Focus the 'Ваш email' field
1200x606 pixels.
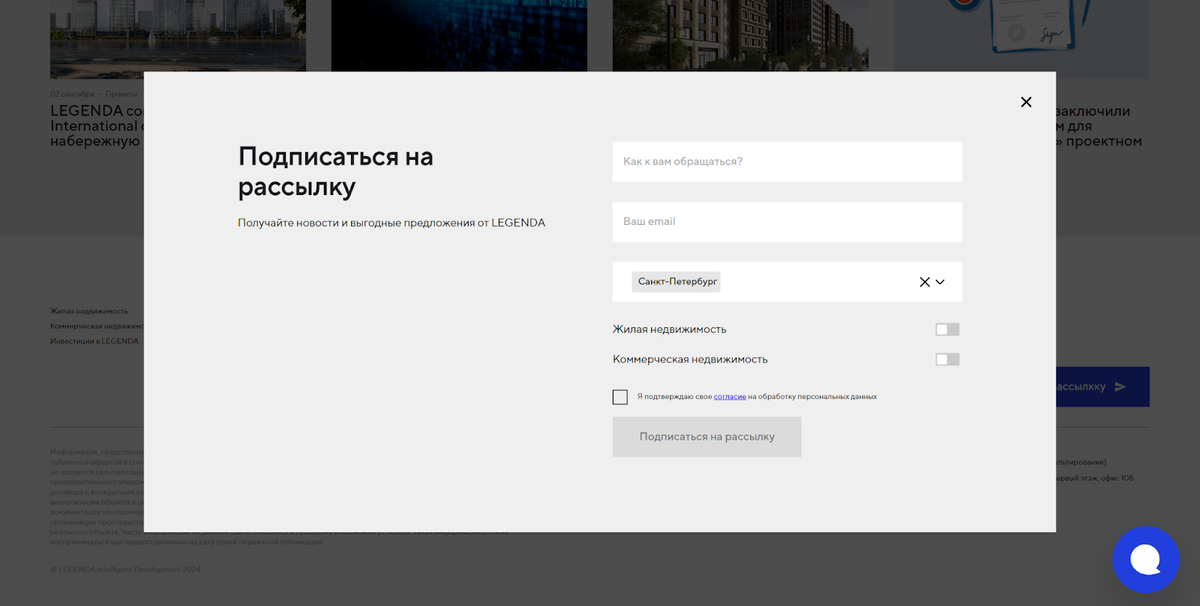click(787, 222)
